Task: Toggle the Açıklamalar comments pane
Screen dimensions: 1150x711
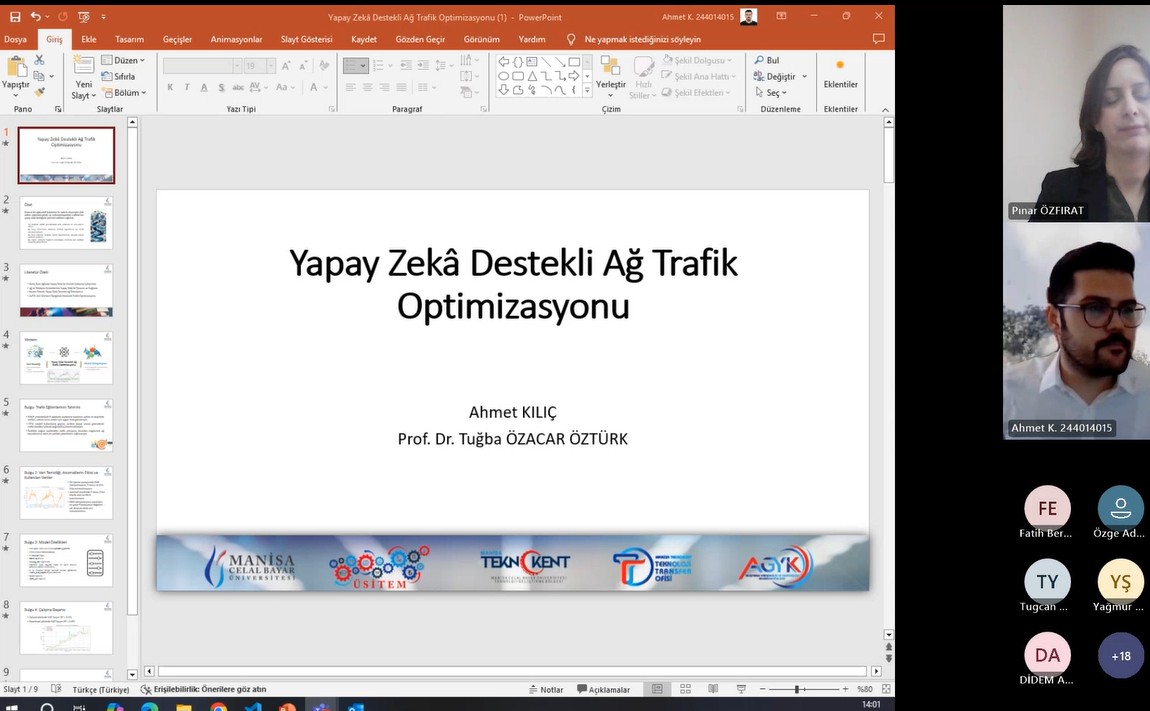Action: tap(603, 689)
